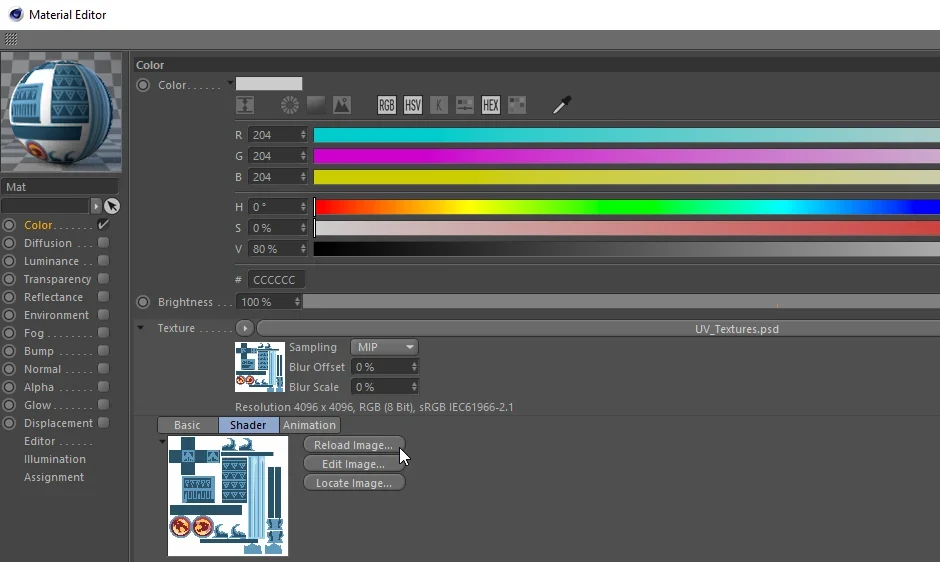Click the hex value CCCCCC field
This screenshot has height=562, width=940.
tap(276, 280)
